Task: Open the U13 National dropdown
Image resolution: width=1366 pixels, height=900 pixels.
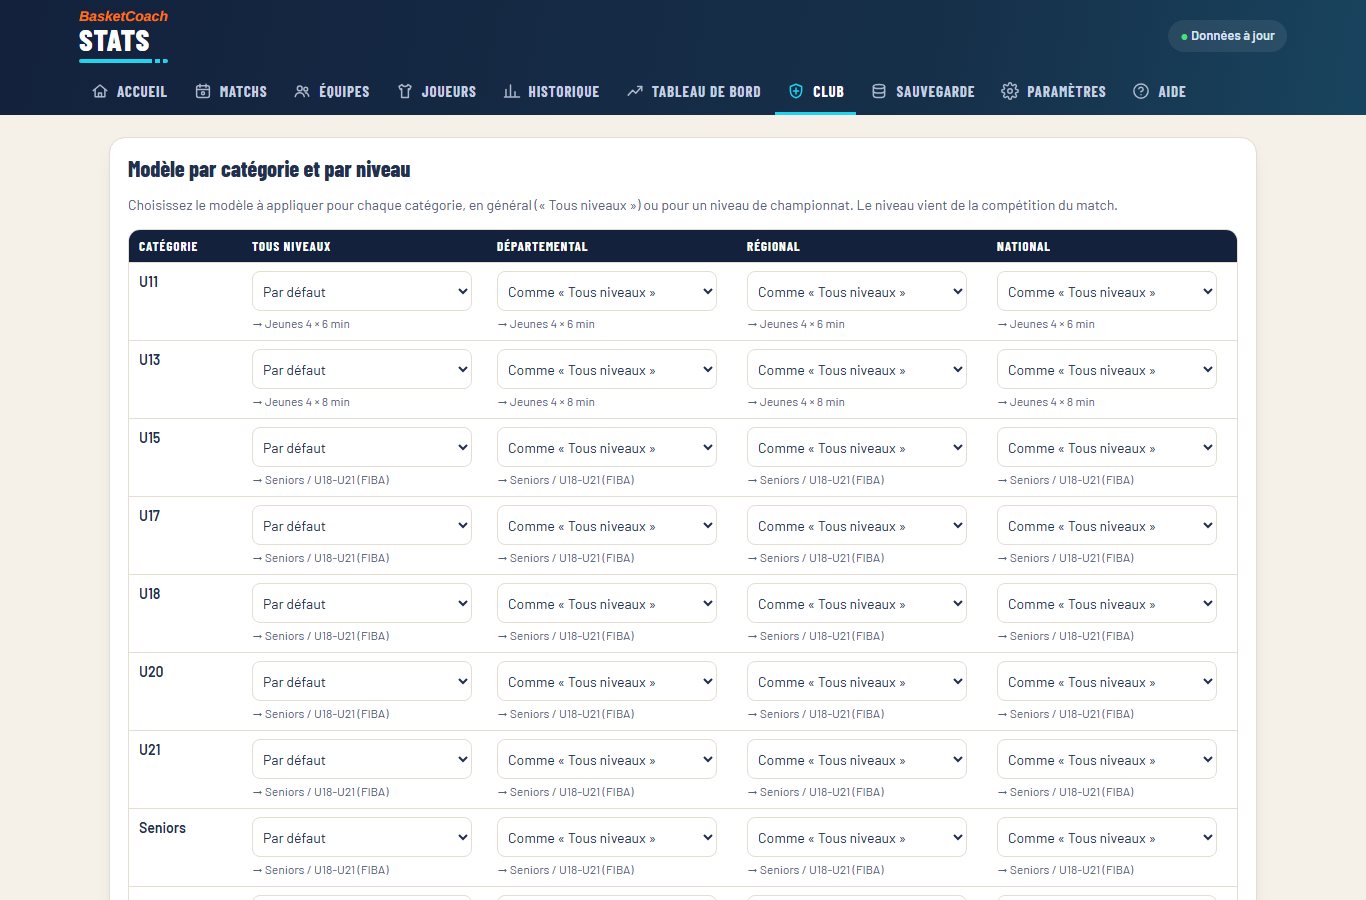Action: click(1107, 370)
